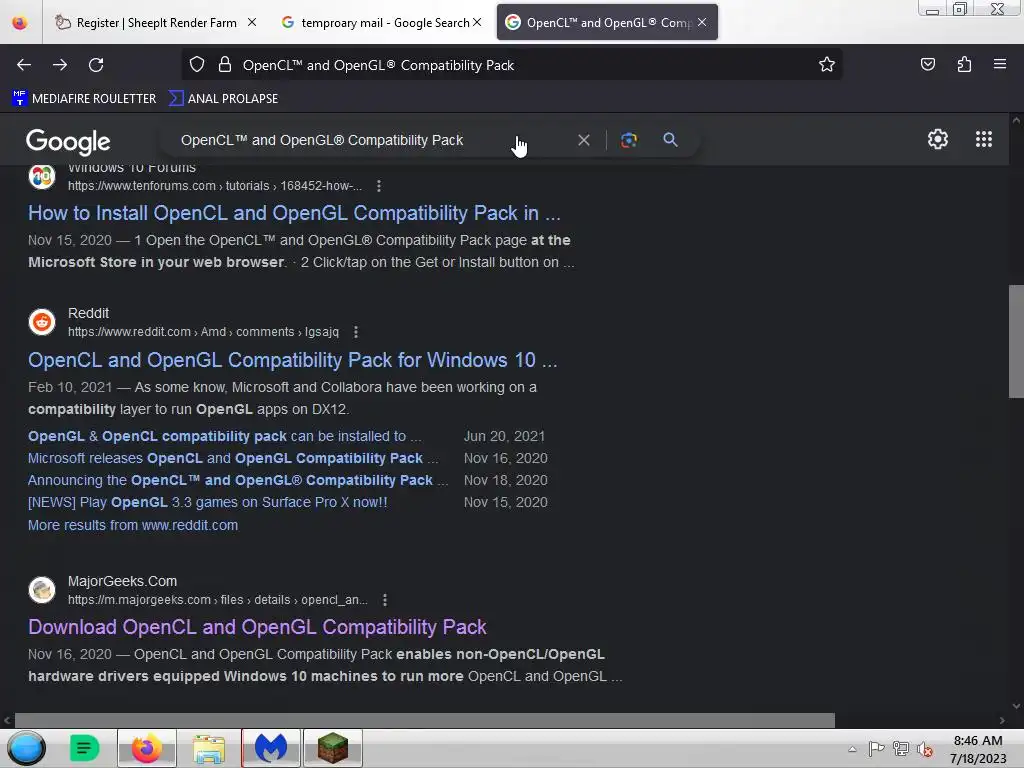This screenshot has width=1024, height=768.
Task: Click the horizontal page scrollbar thumb
Action: coord(424,720)
